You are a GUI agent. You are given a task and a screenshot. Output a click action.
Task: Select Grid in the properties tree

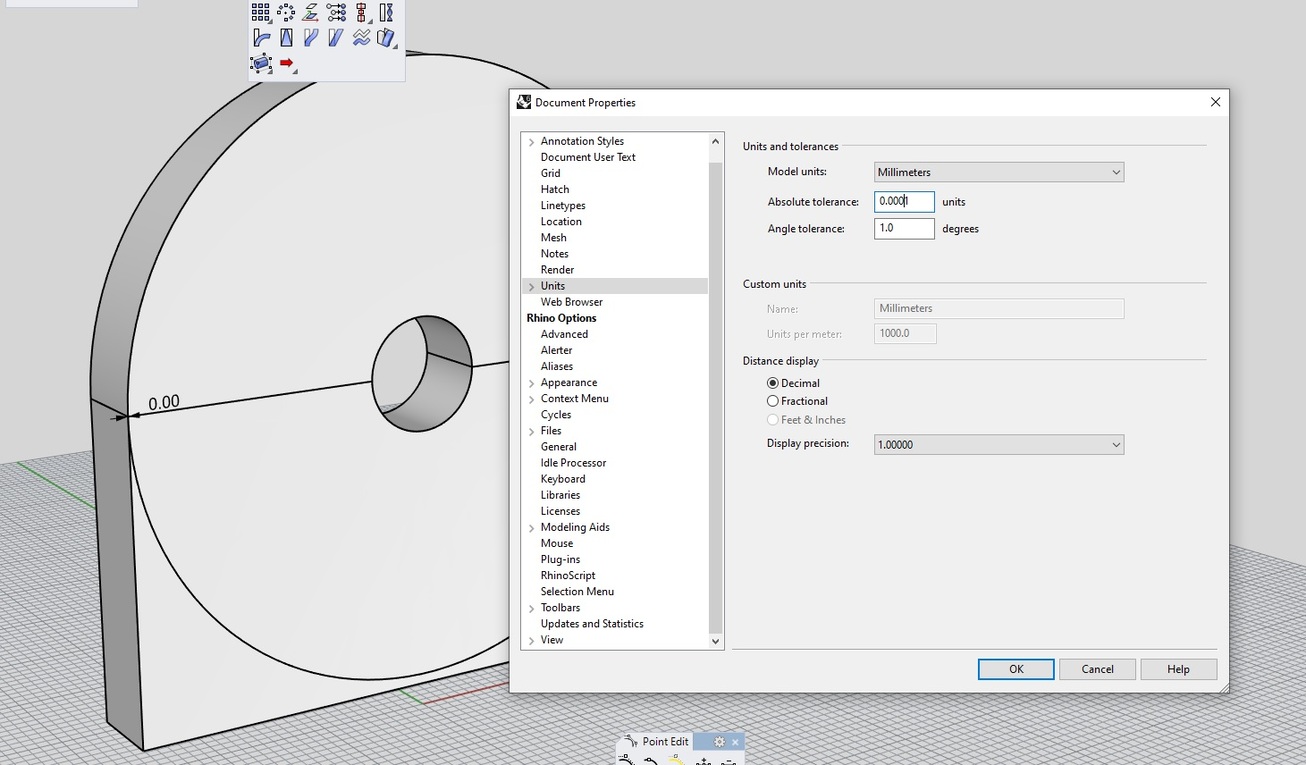coord(550,173)
